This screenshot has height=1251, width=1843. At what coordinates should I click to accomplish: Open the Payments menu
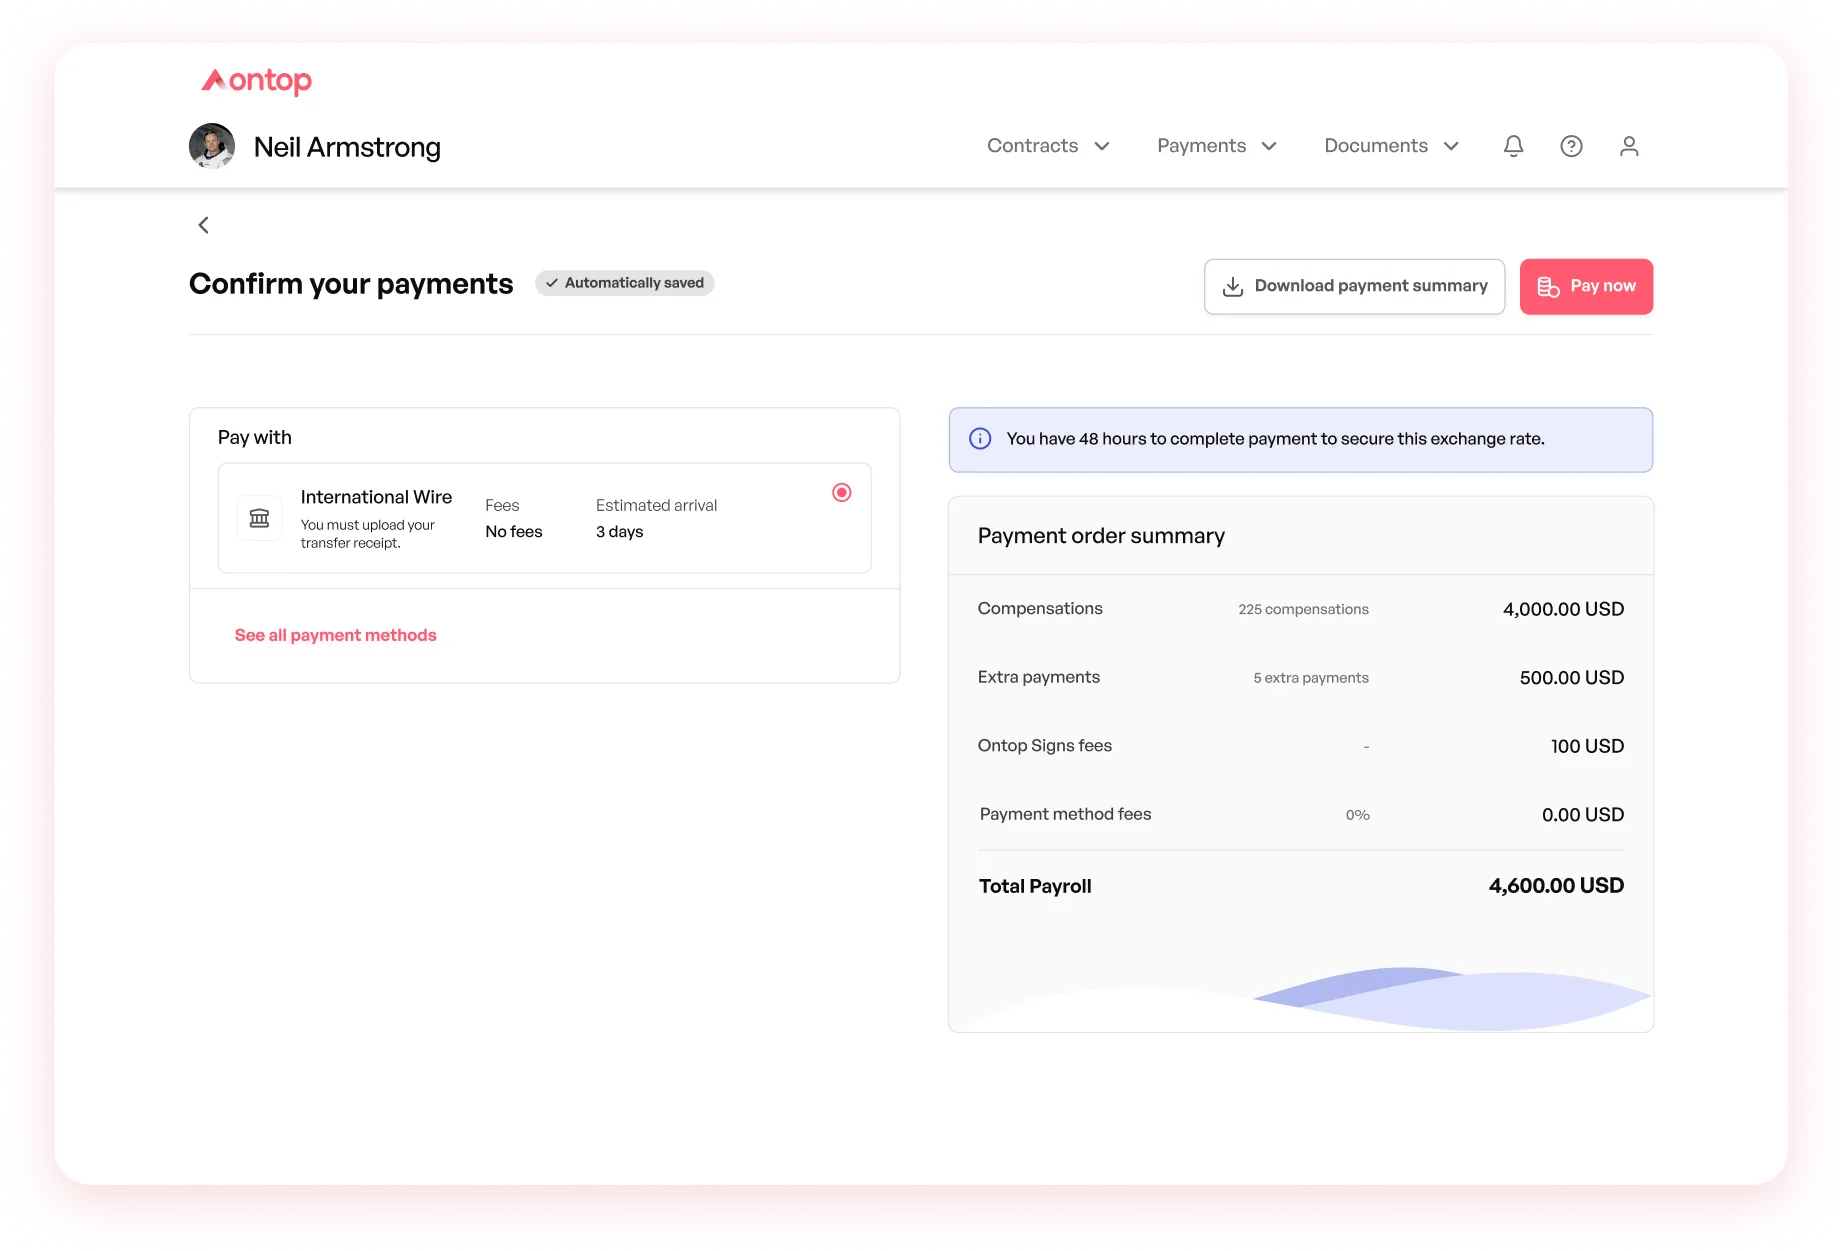1201,146
